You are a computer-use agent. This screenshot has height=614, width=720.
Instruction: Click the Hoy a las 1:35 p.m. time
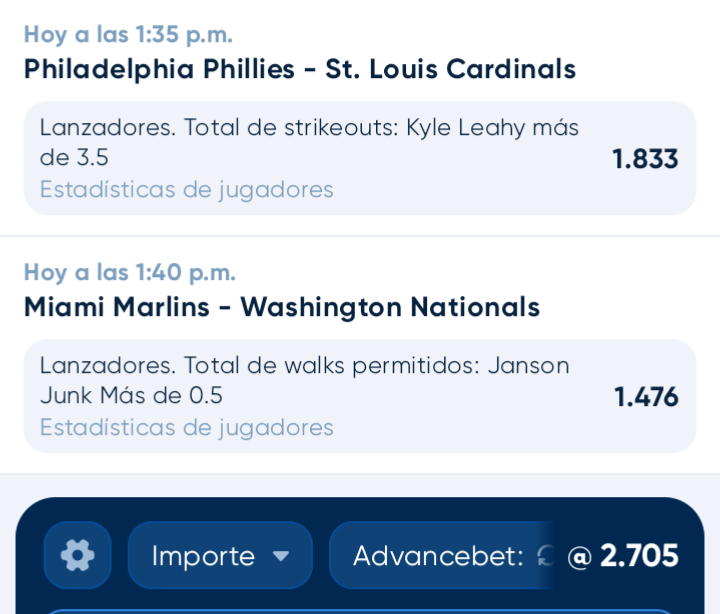(x=129, y=34)
